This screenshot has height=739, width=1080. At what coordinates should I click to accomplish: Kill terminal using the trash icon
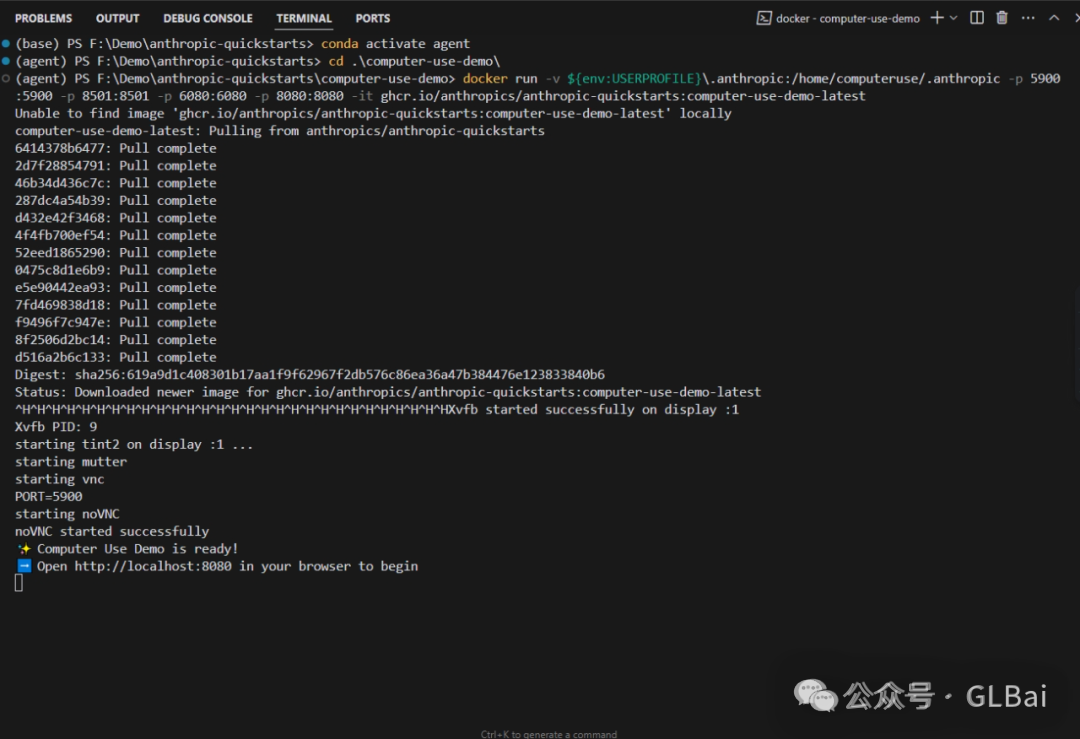[1002, 18]
